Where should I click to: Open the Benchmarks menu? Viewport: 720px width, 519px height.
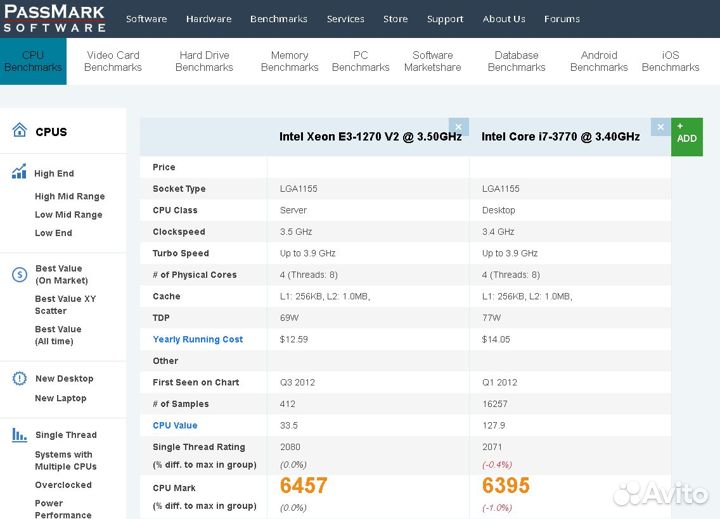coord(279,19)
